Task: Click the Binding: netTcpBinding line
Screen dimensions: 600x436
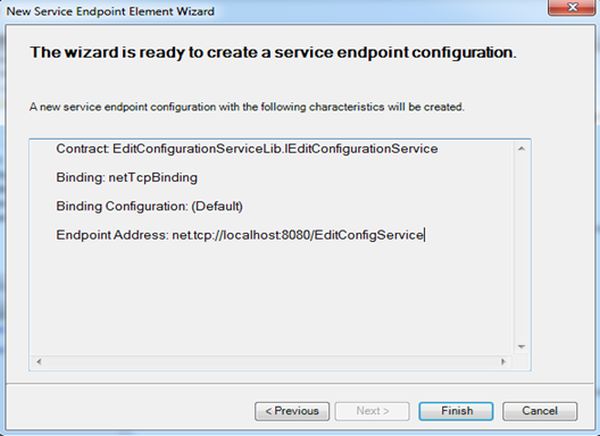Action: (127, 177)
